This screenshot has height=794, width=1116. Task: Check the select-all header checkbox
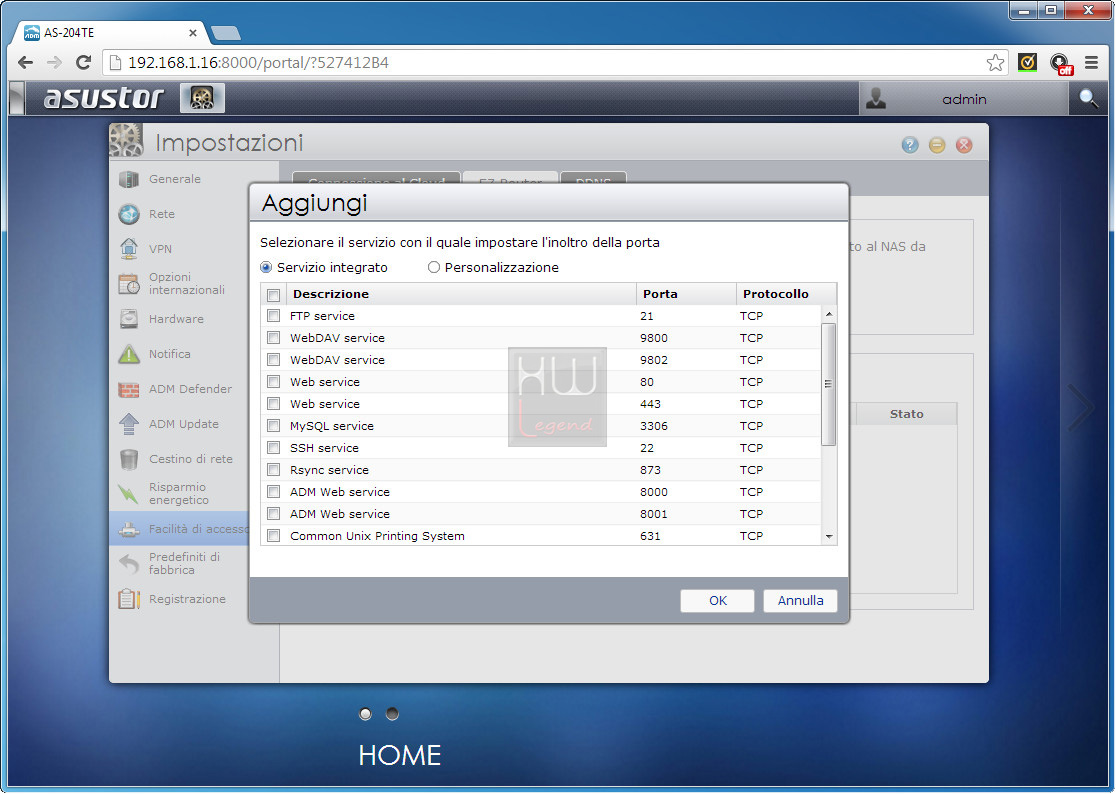pos(273,295)
